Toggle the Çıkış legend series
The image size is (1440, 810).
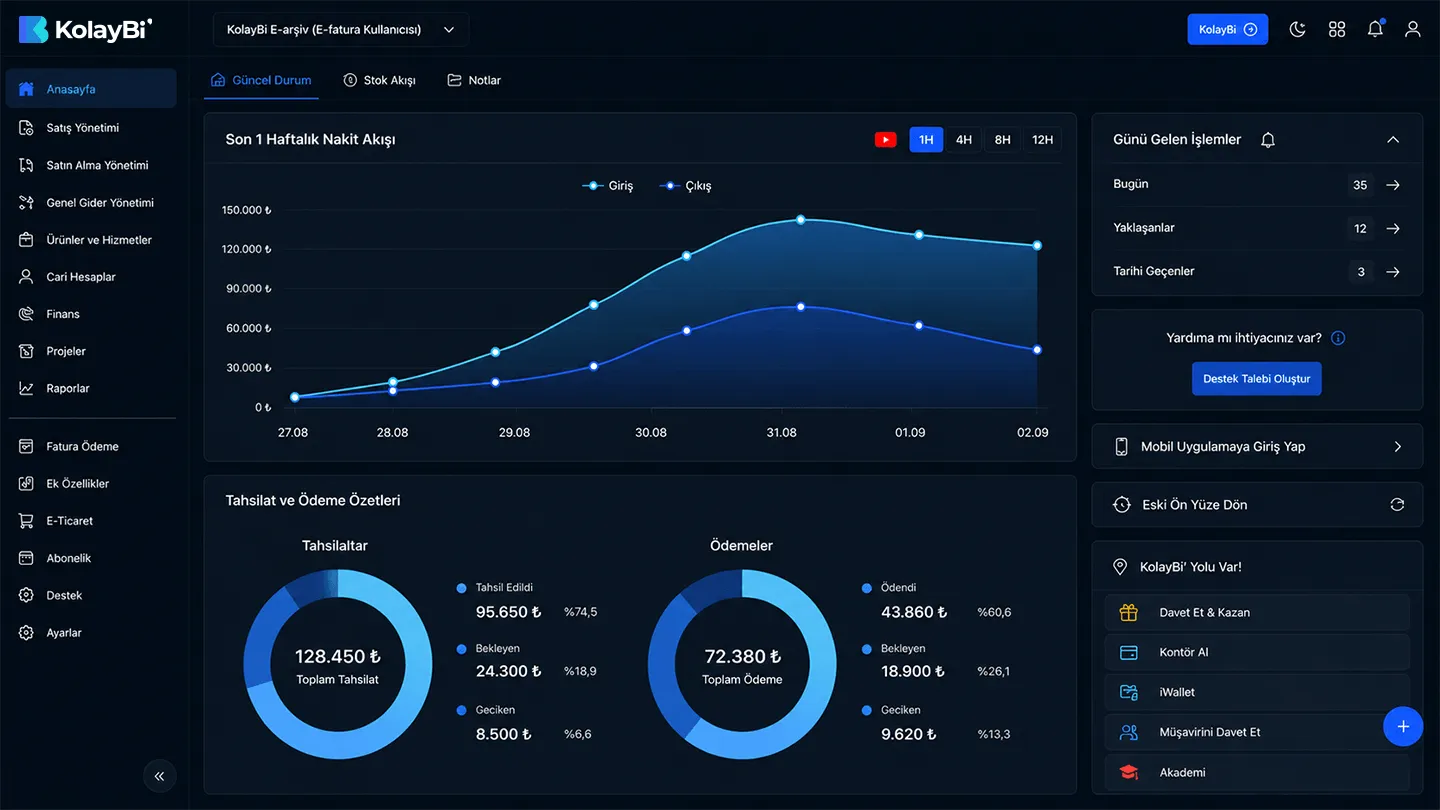(x=685, y=186)
